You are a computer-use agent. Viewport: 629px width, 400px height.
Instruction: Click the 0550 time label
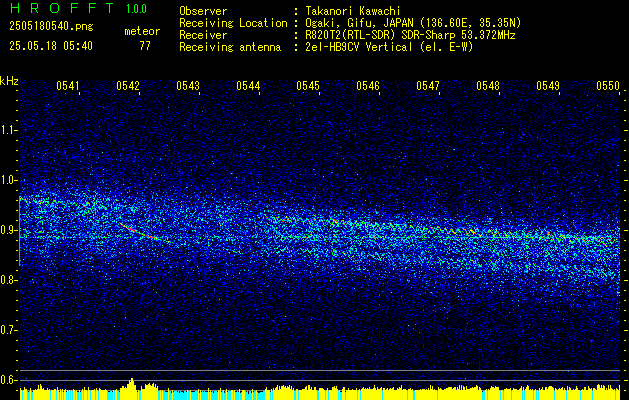click(x=608, y=85)
